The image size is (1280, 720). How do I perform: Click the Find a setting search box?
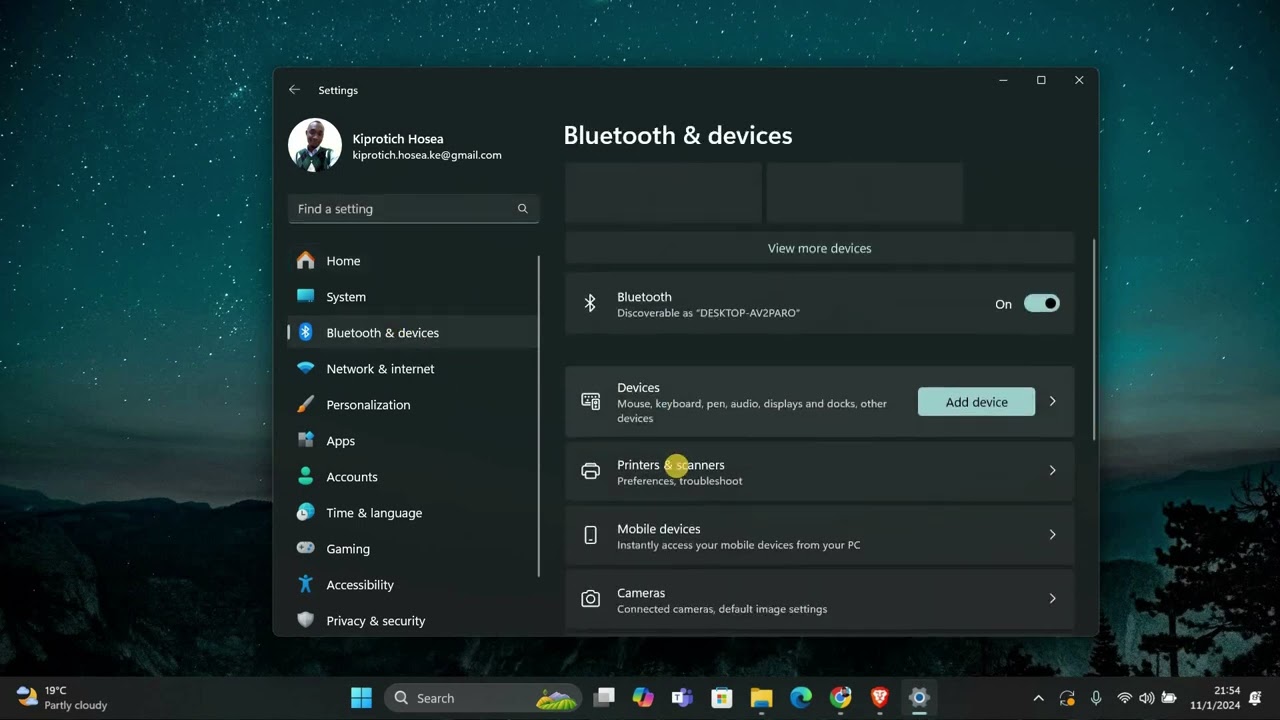pyautogui.click(x=413, y=209)
